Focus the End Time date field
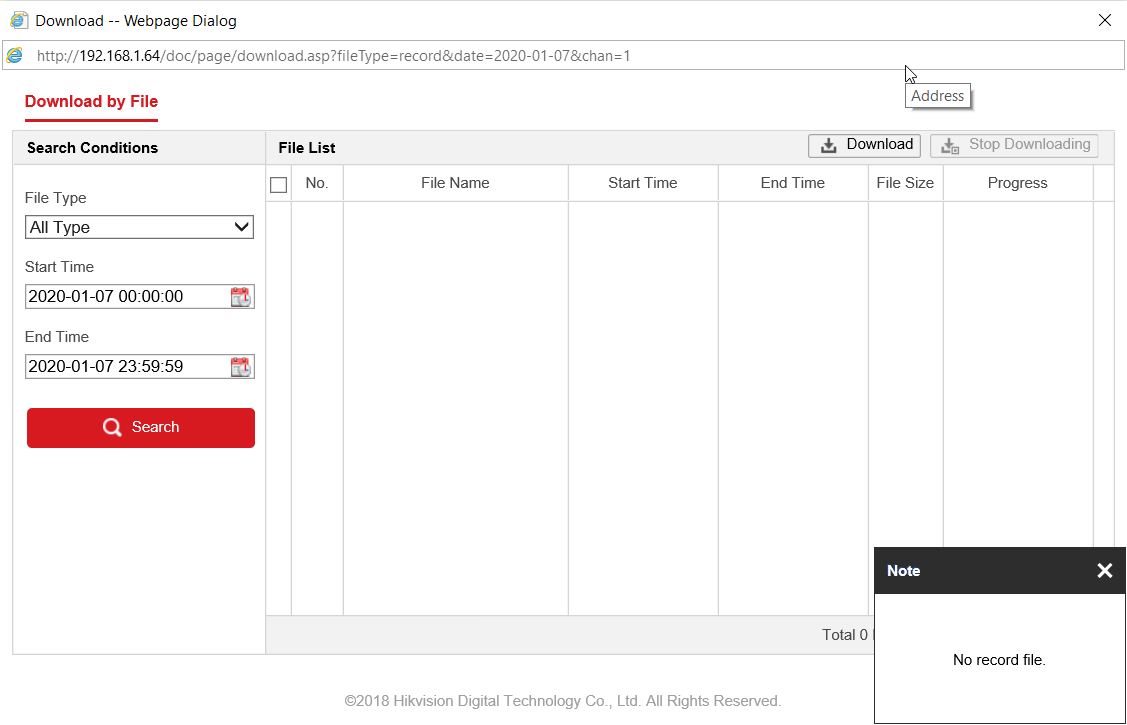This screenshot has width=1127, height=725. [x=125, y=367]
